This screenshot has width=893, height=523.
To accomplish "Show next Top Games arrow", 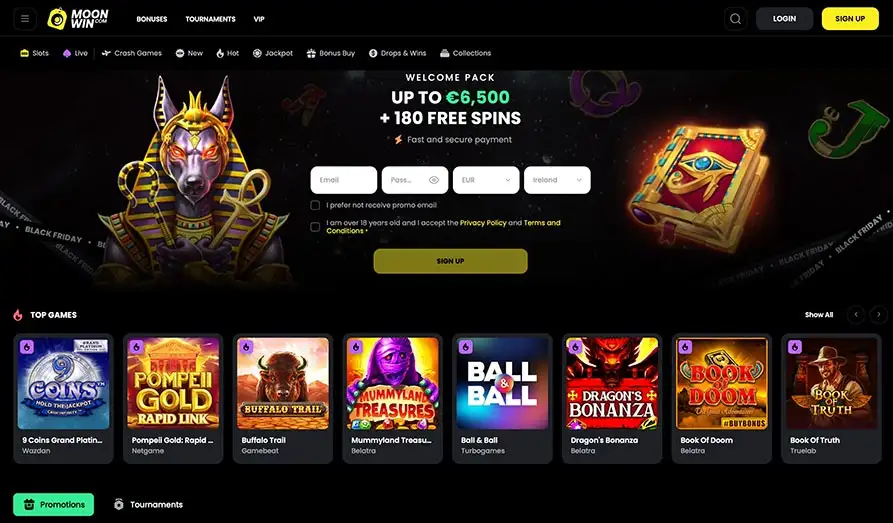I will pos(879,314).
